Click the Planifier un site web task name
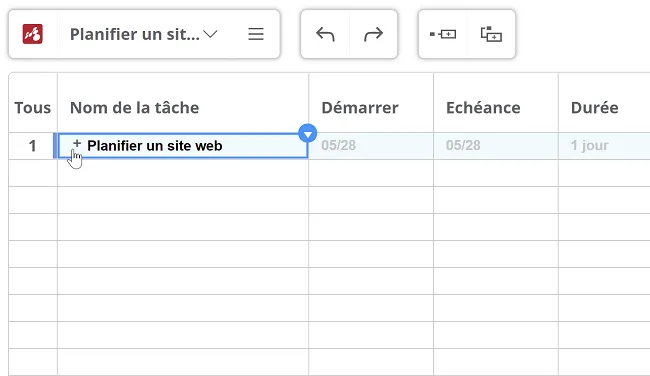The image size is (650, 376). 155,146
